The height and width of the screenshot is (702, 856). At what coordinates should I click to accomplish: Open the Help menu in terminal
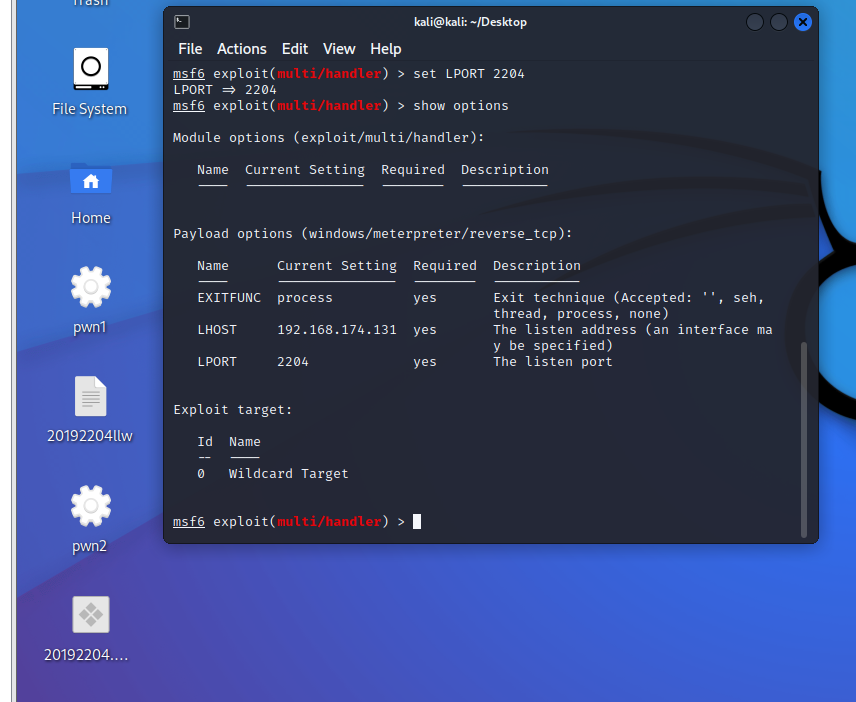point(385,49)
